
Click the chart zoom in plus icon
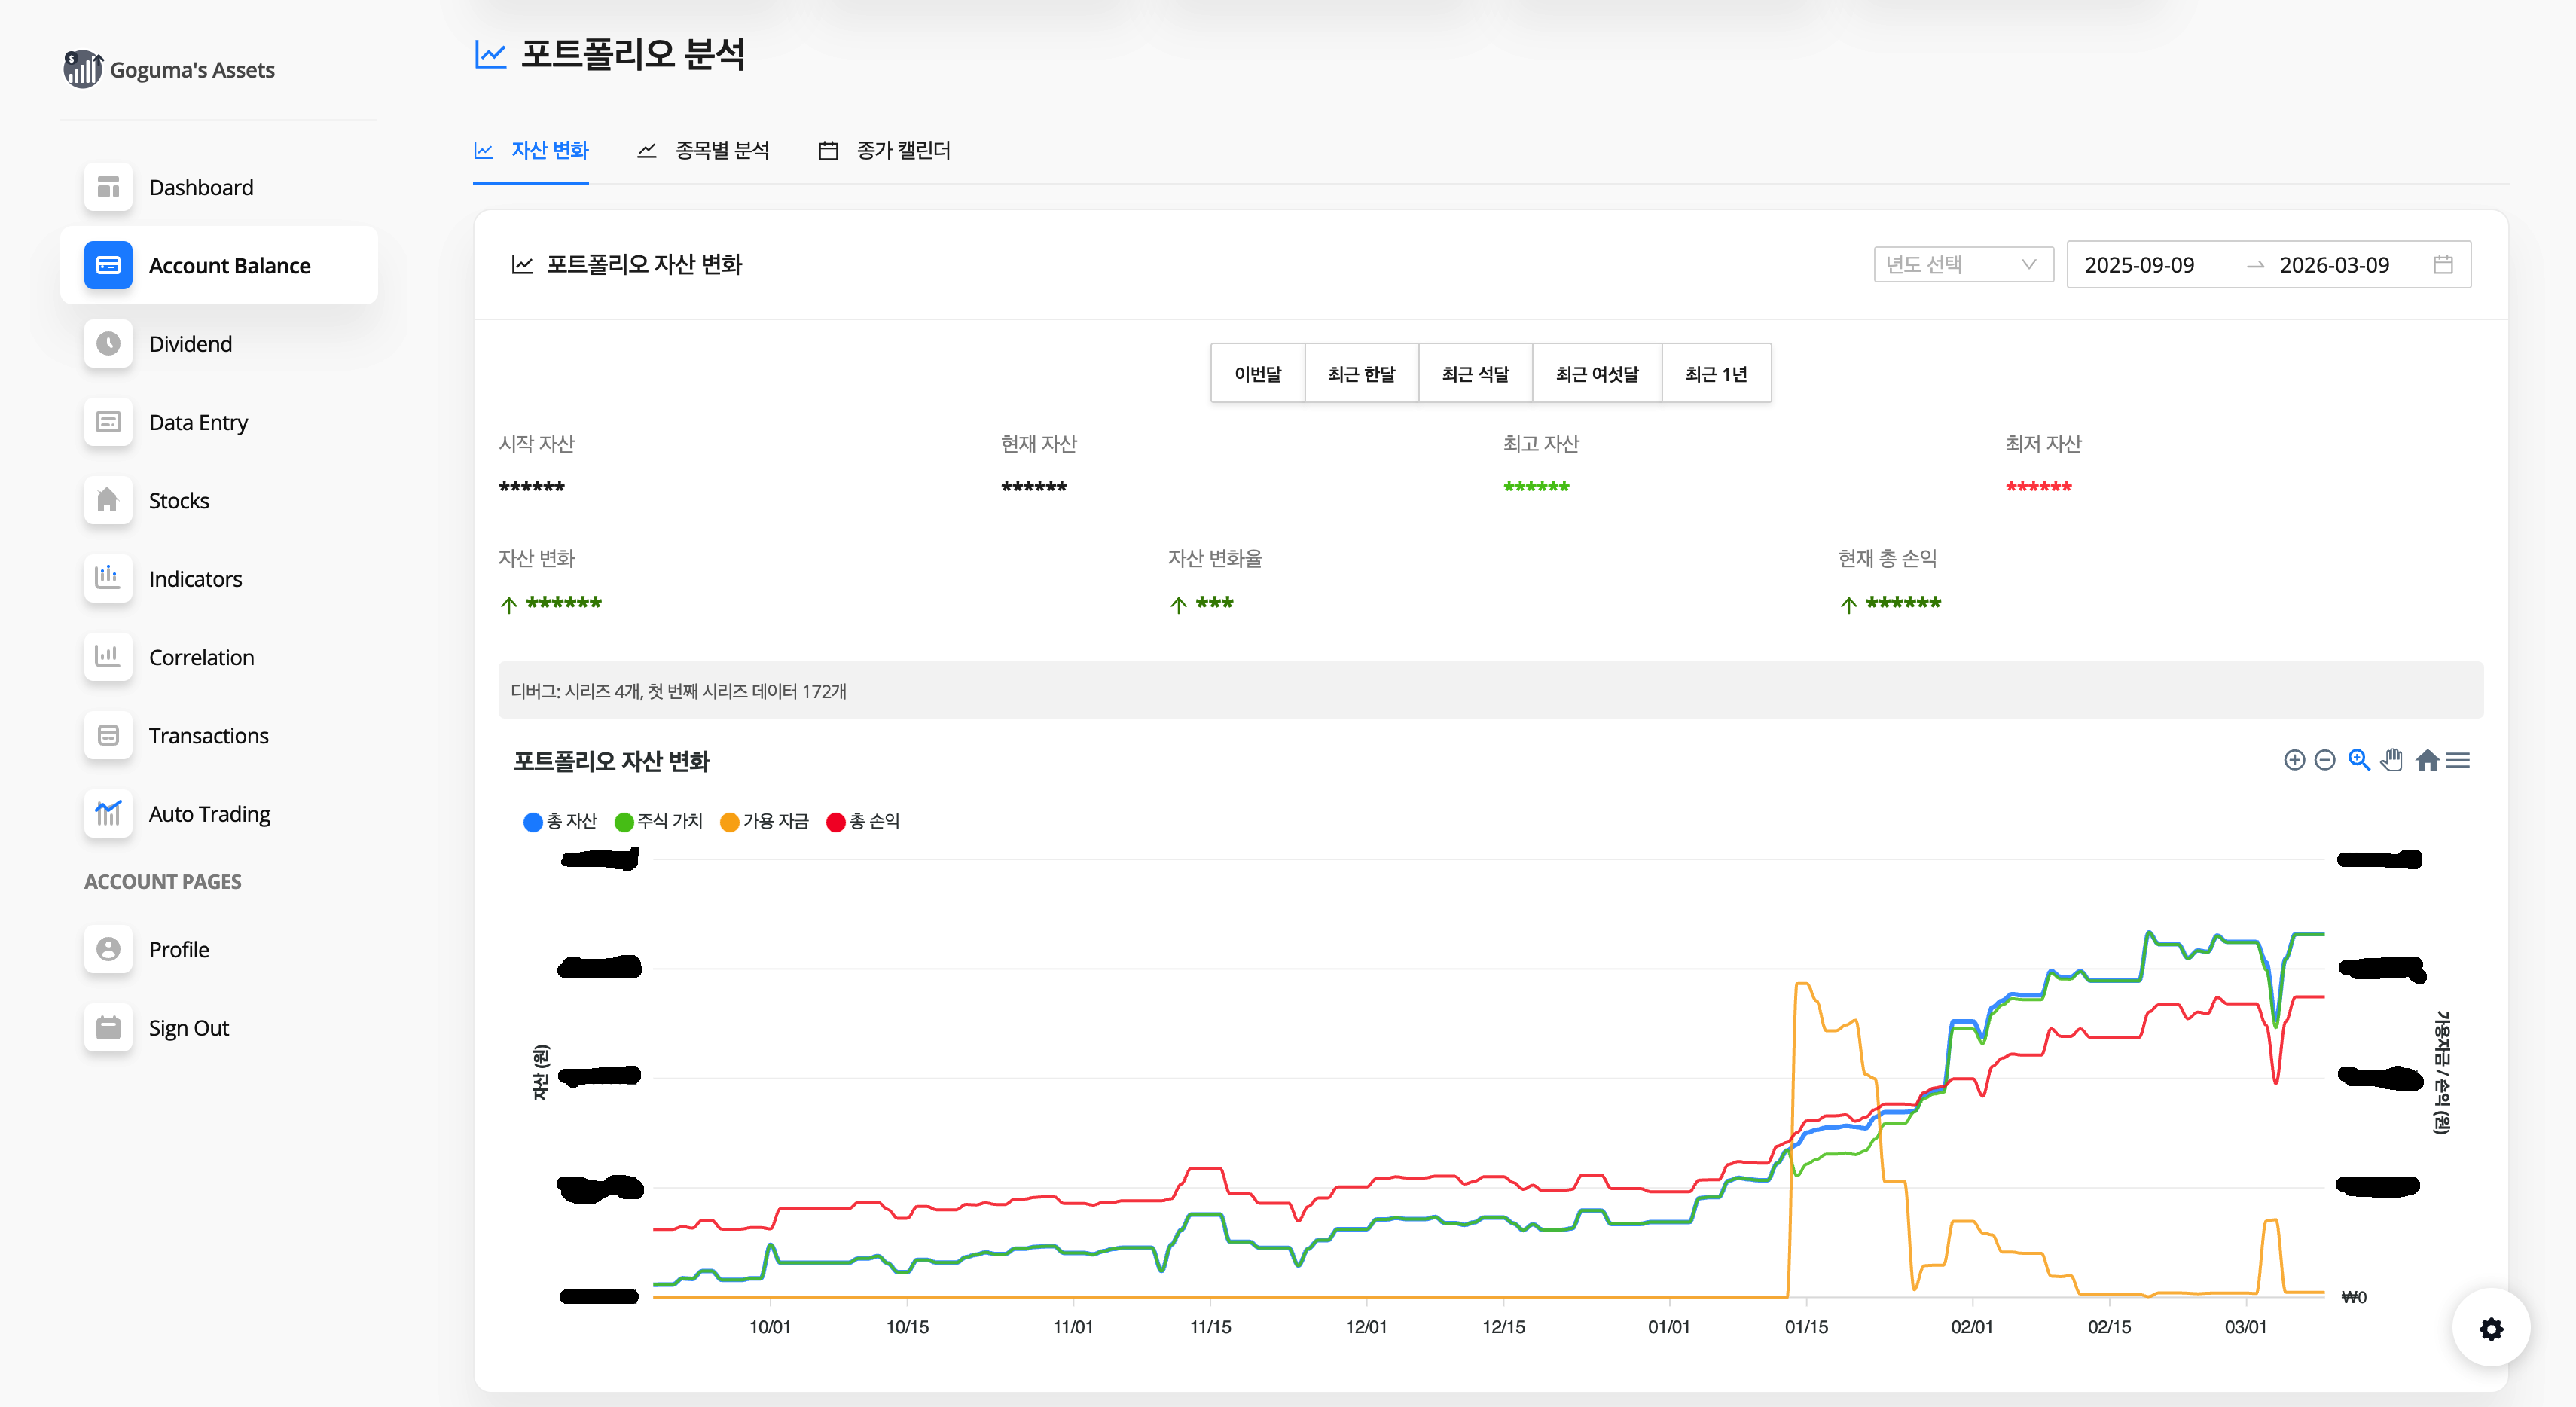pyautogui.click(x=2294, y=761)
